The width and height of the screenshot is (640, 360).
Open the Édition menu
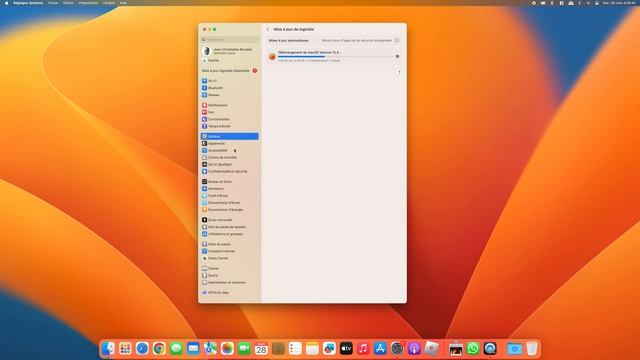point(68,3)
